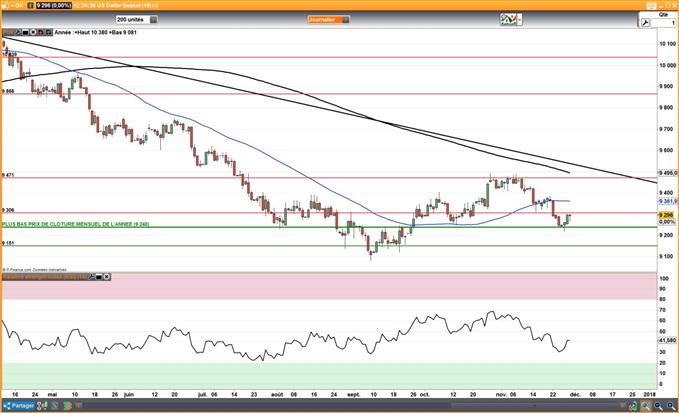Click the circular target icon in price panel header
Image resolution: width=679 pixels, height=413 pixels.
[x=33, y=32]
